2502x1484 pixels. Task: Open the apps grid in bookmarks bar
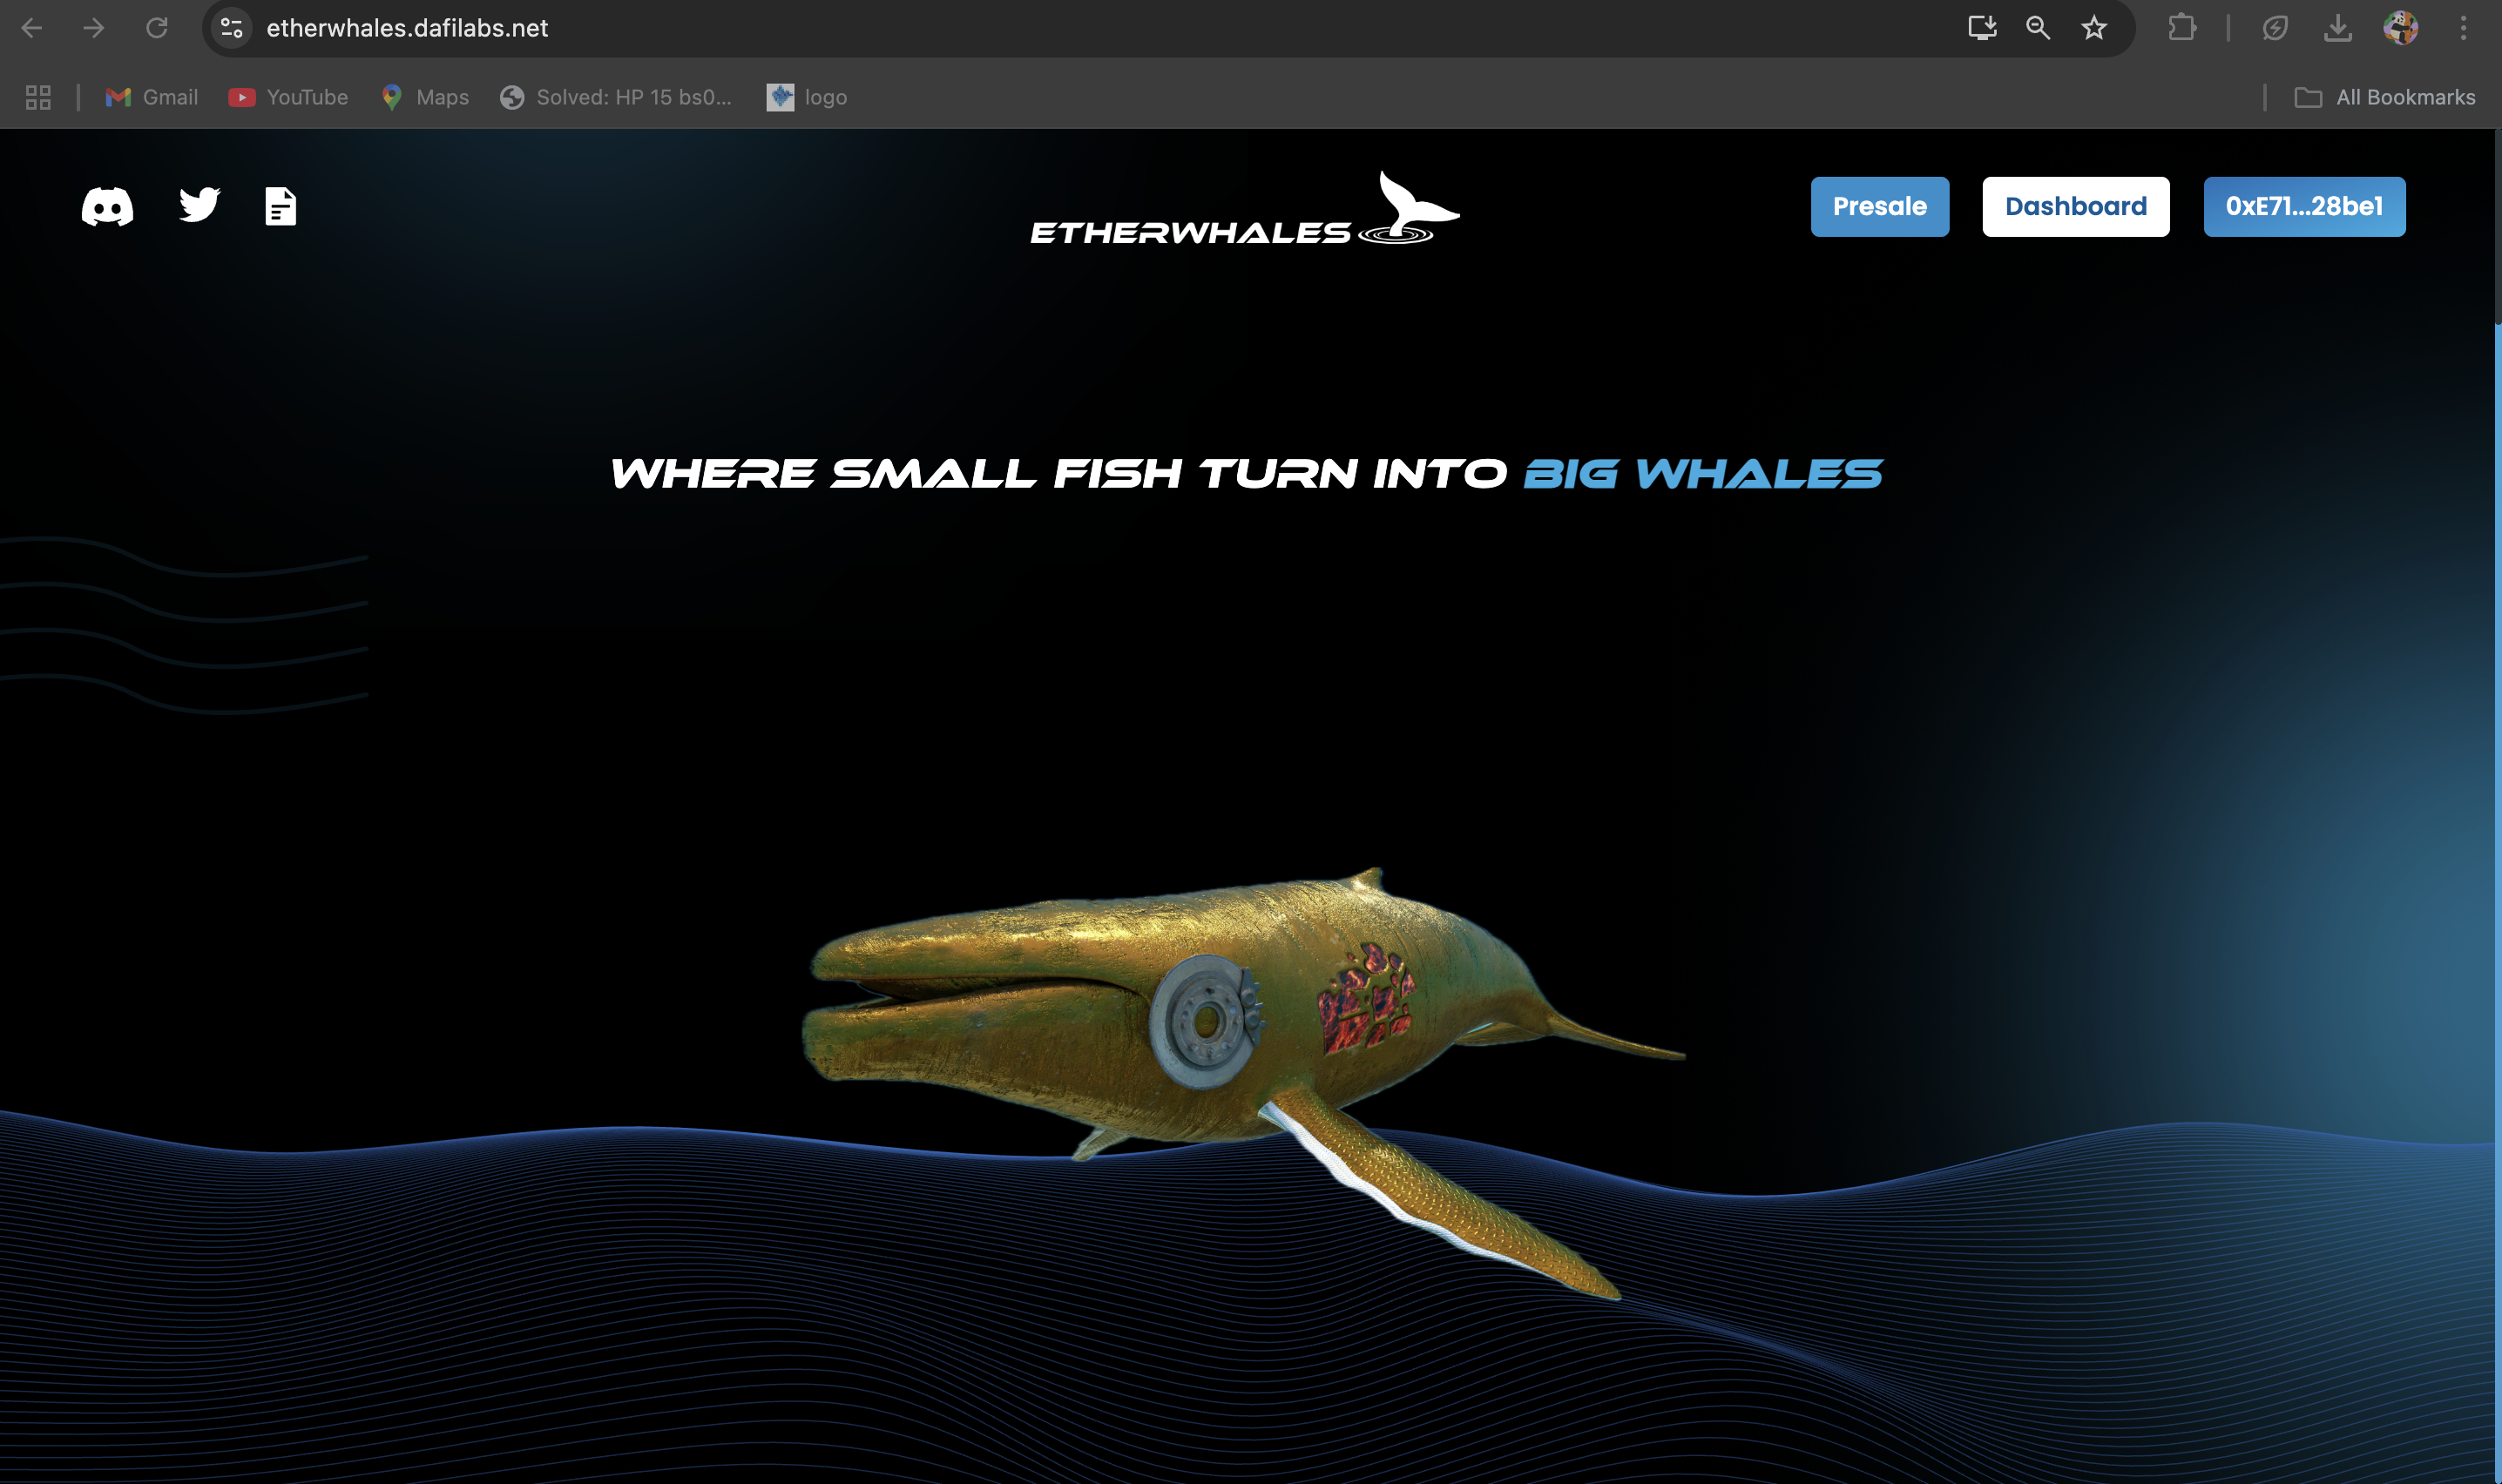click(x=38, y=97)
